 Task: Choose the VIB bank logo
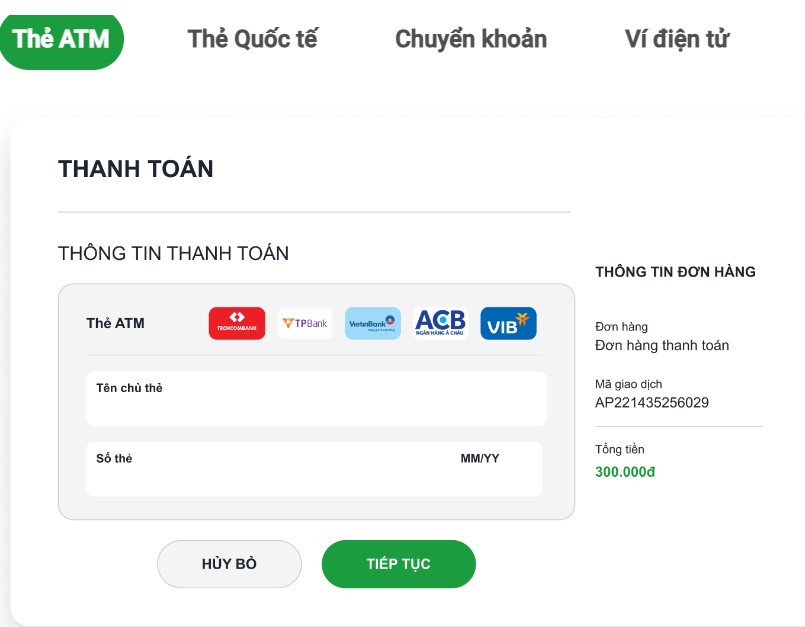pyautogui.click(x=508, y=324)
